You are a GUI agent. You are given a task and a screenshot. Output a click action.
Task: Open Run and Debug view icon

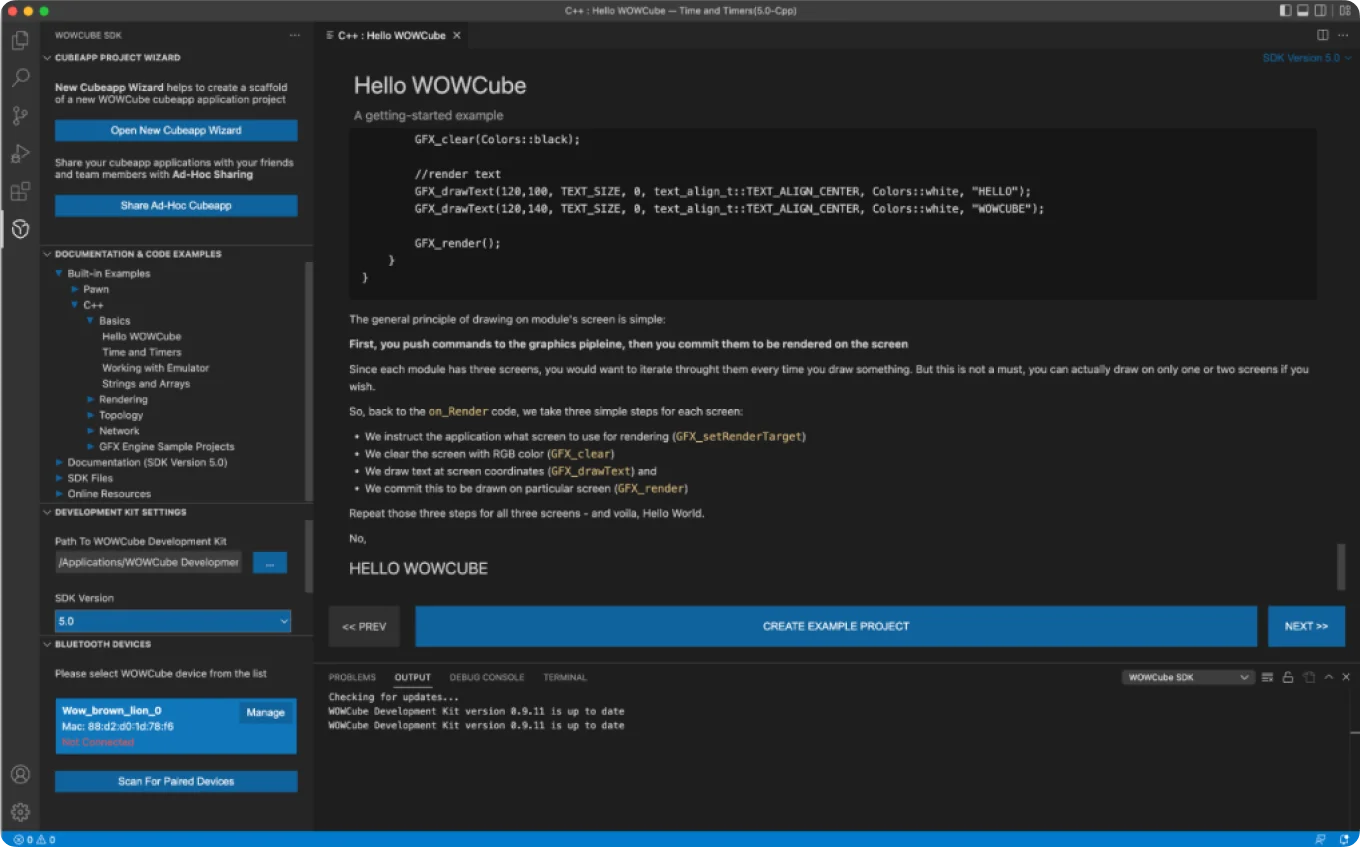point(20,154)
